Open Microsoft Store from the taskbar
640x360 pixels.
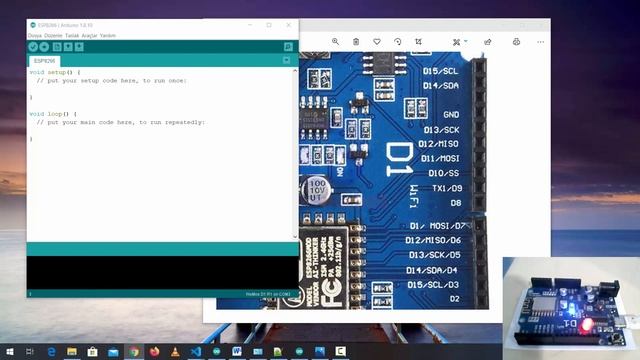[x=93, y=351]
